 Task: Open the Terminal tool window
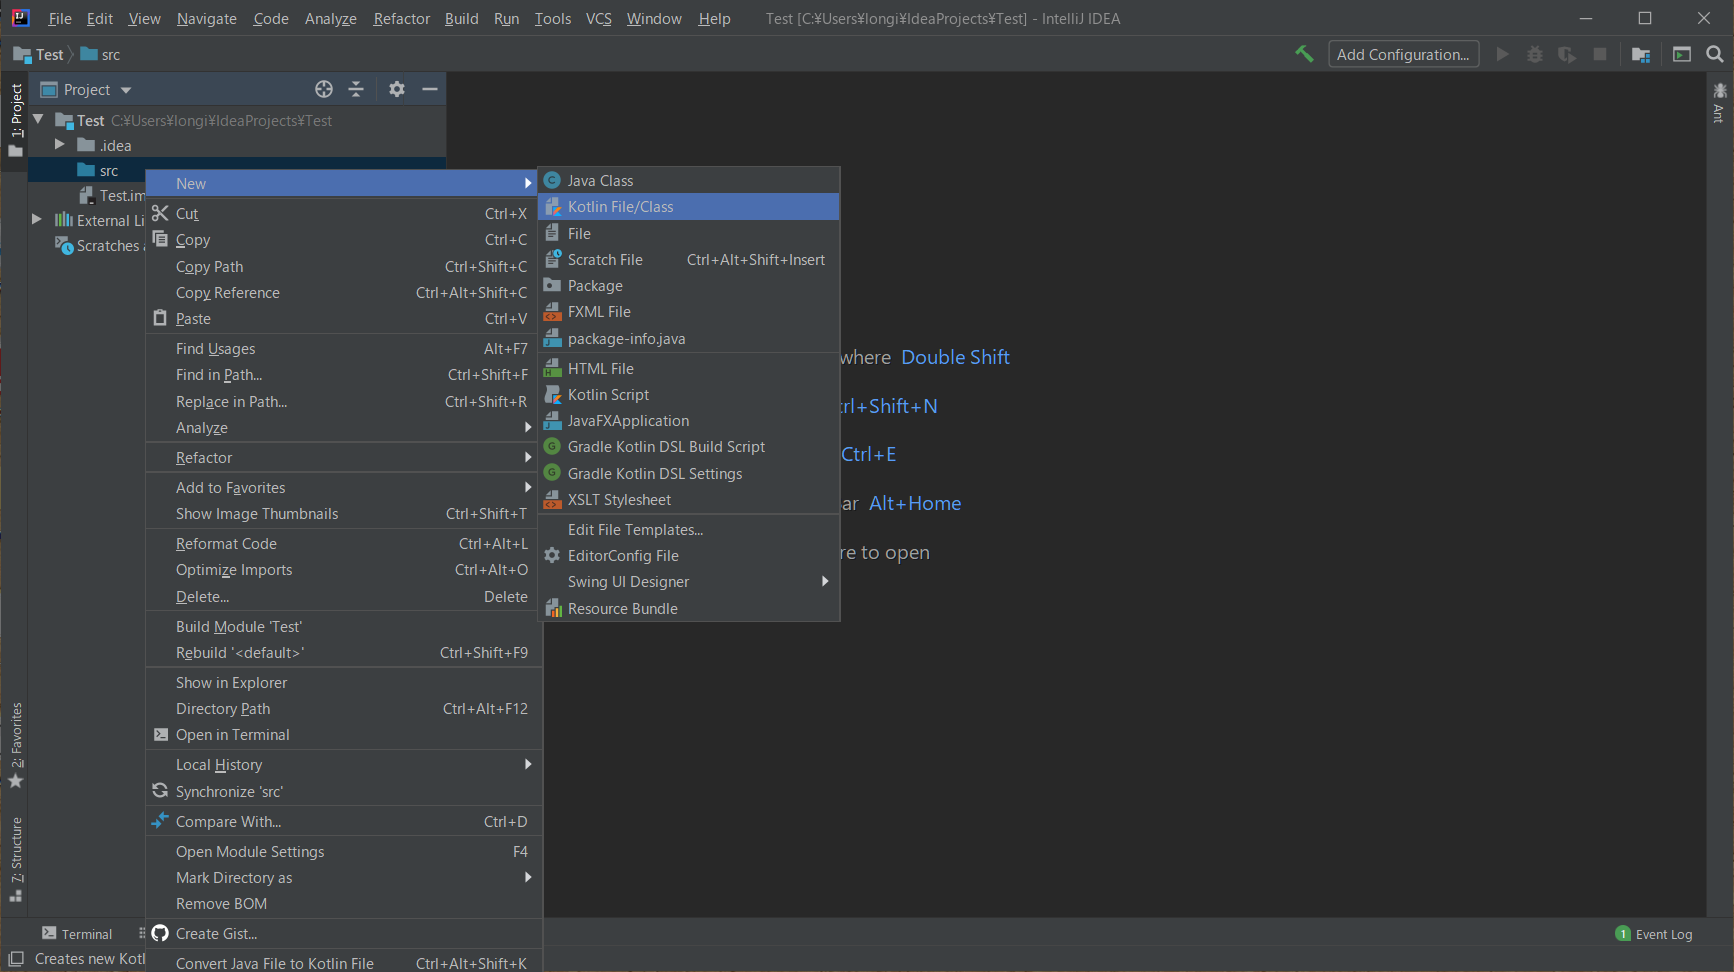(77, 934)
